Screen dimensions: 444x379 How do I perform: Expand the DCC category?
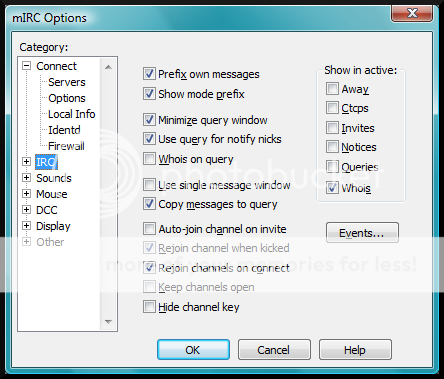pos(26,210)
